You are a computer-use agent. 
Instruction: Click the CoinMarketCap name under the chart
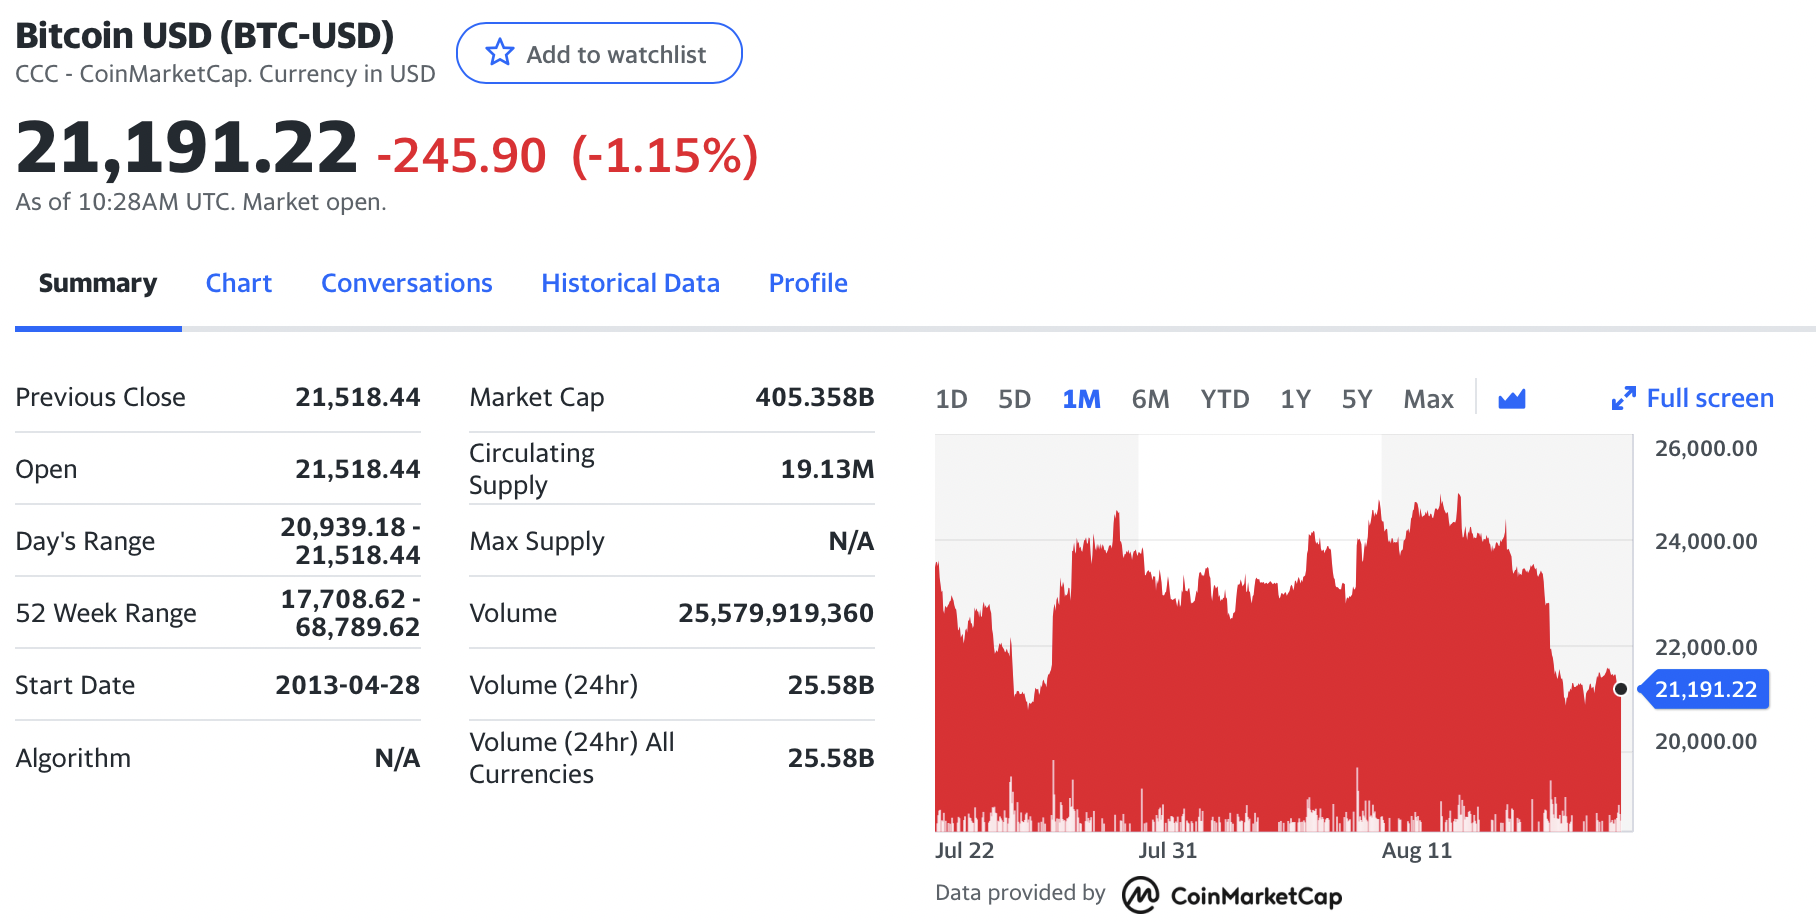click(1256, 896)
